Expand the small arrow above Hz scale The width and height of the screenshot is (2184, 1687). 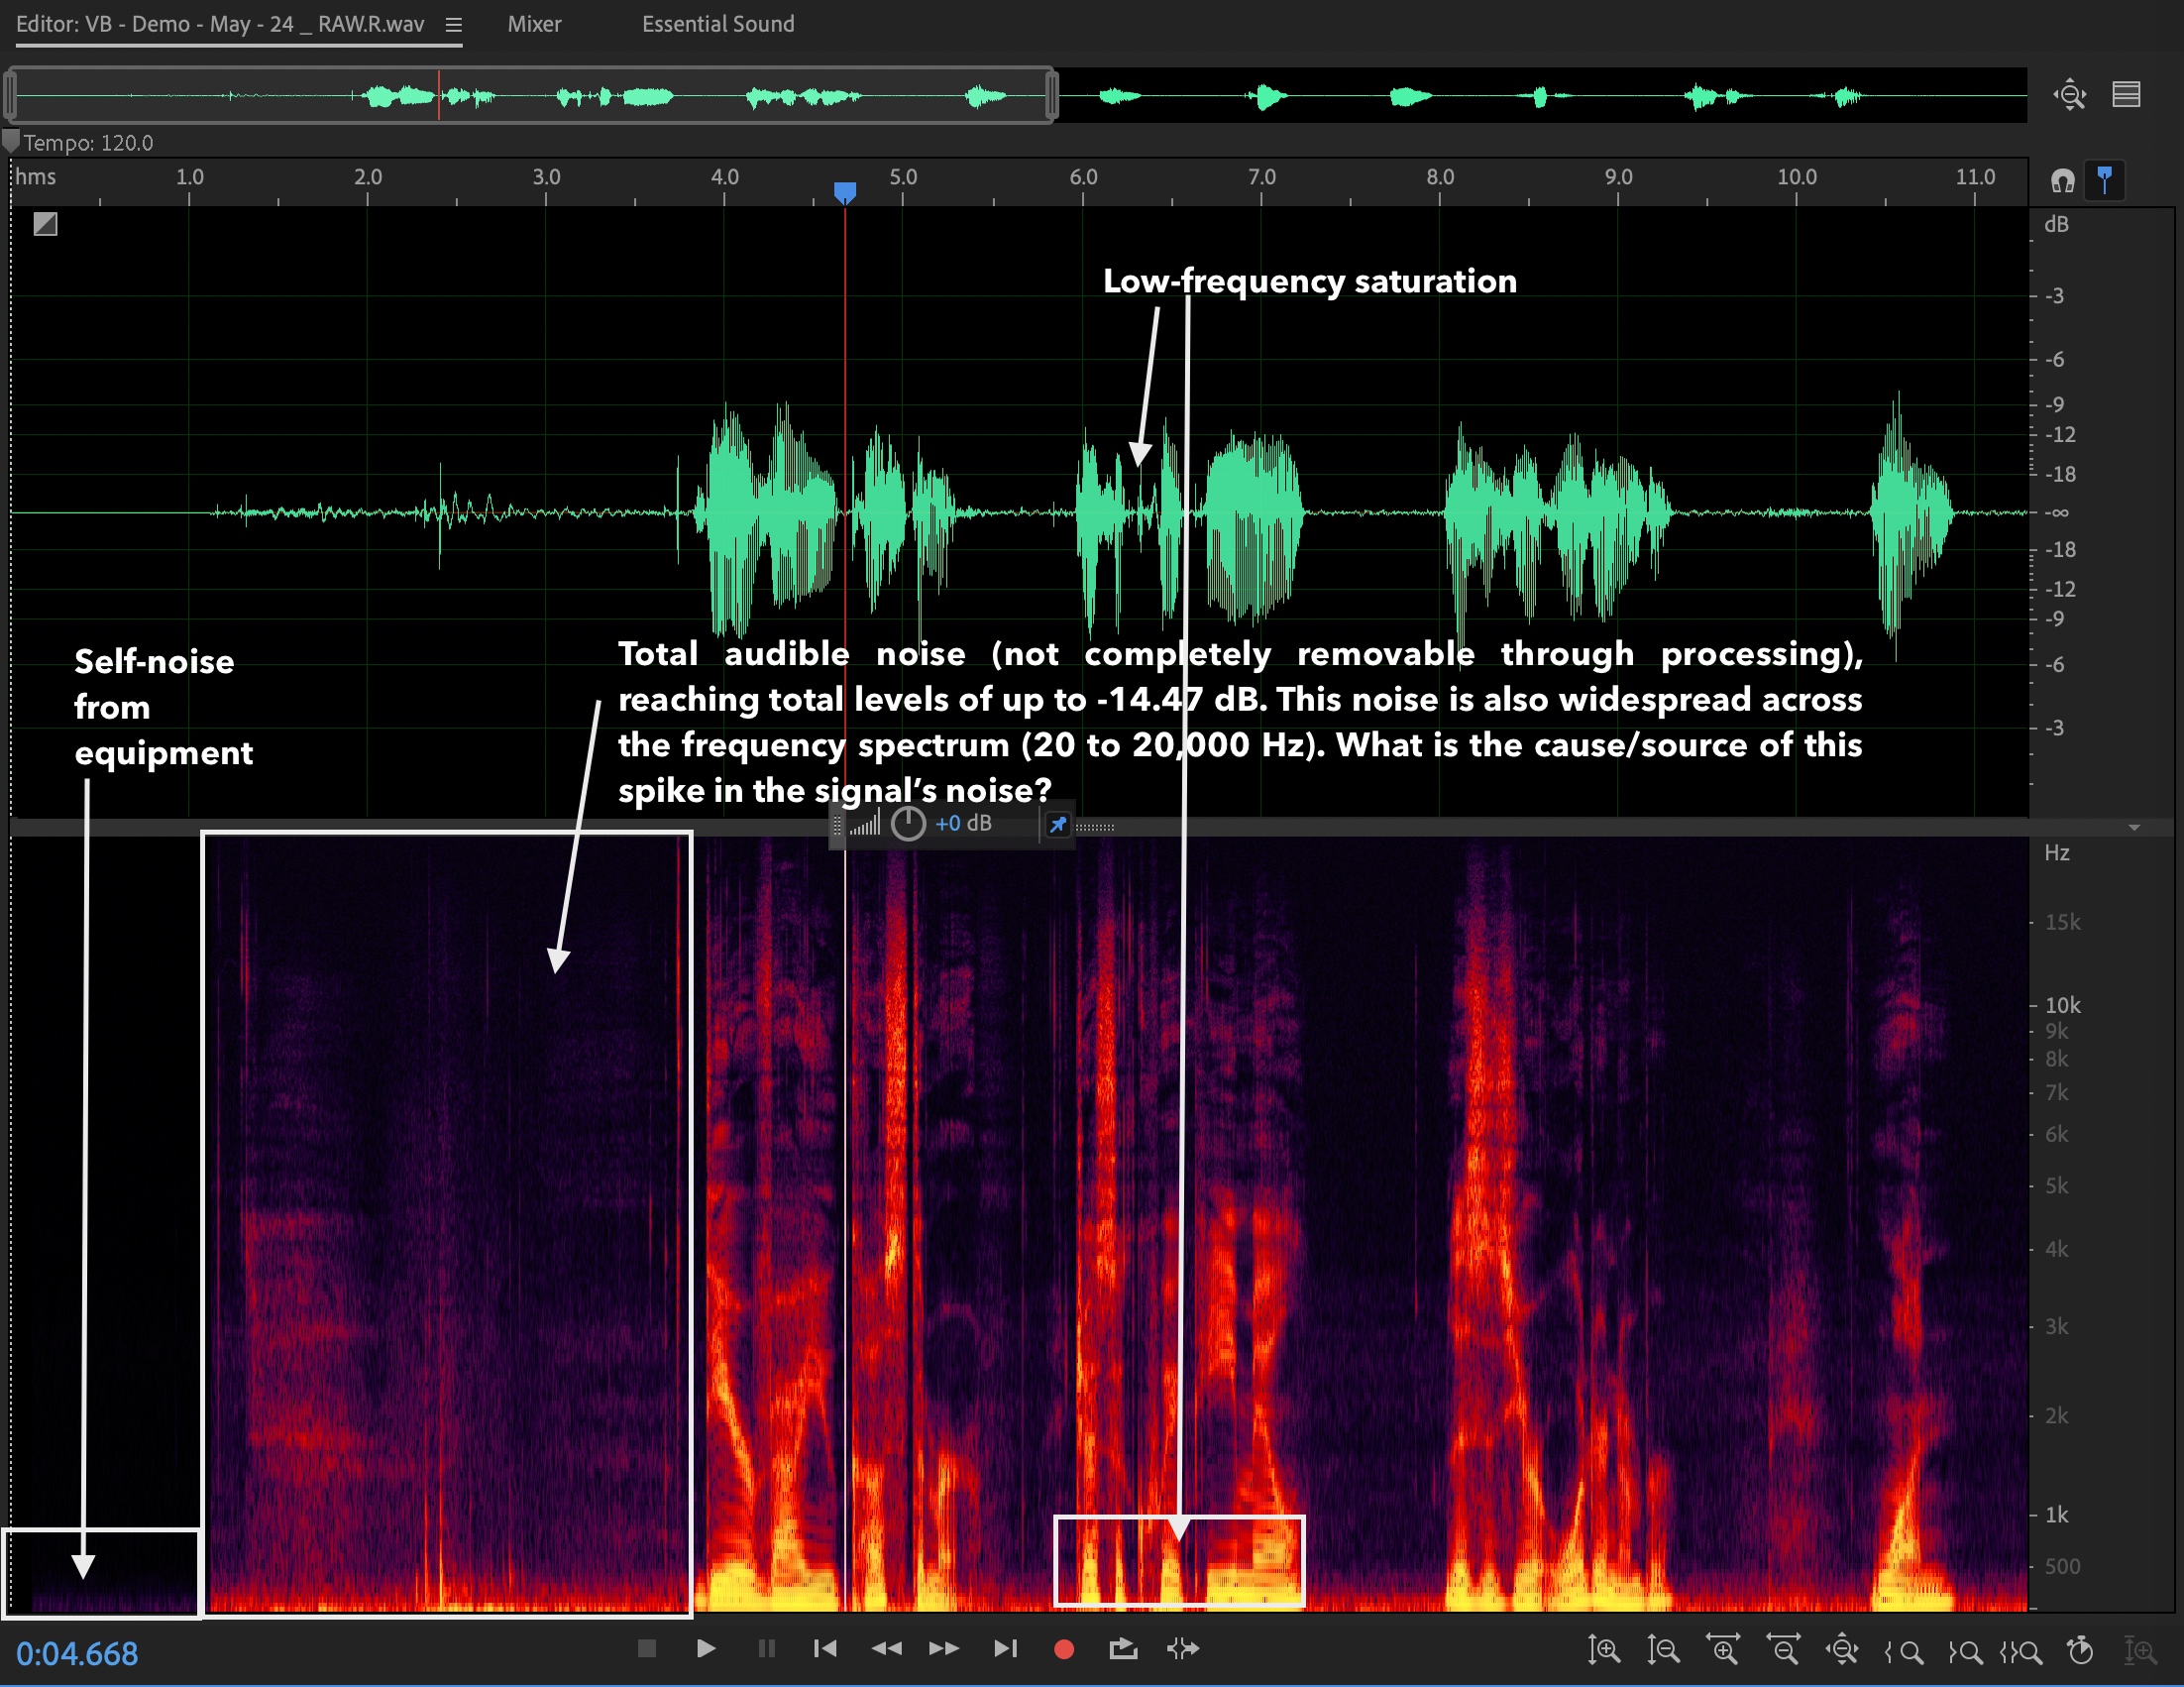coord(2134,828)
